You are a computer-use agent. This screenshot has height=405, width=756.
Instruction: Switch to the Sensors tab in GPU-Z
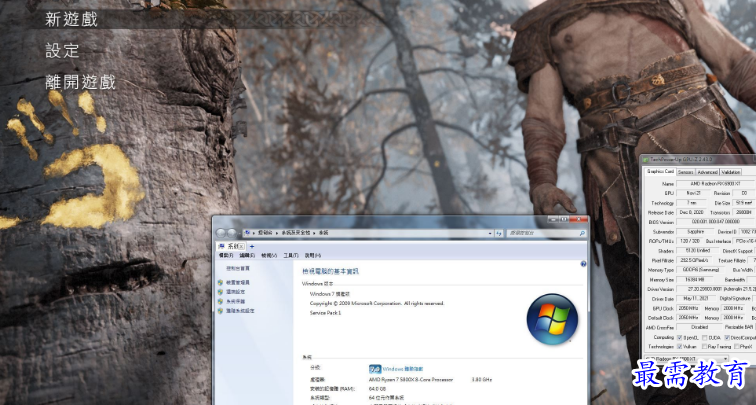(685, 172)
